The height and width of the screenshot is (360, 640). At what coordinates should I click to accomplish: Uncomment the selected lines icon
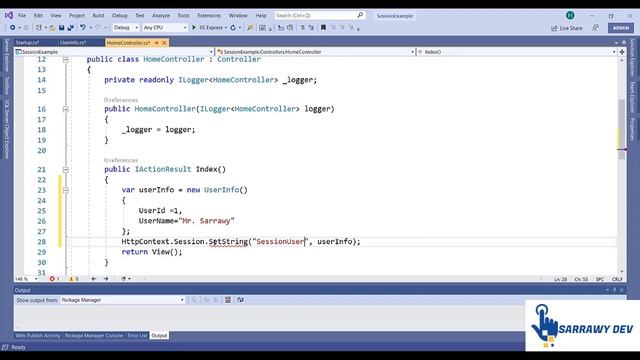click(x=311, y=27)
